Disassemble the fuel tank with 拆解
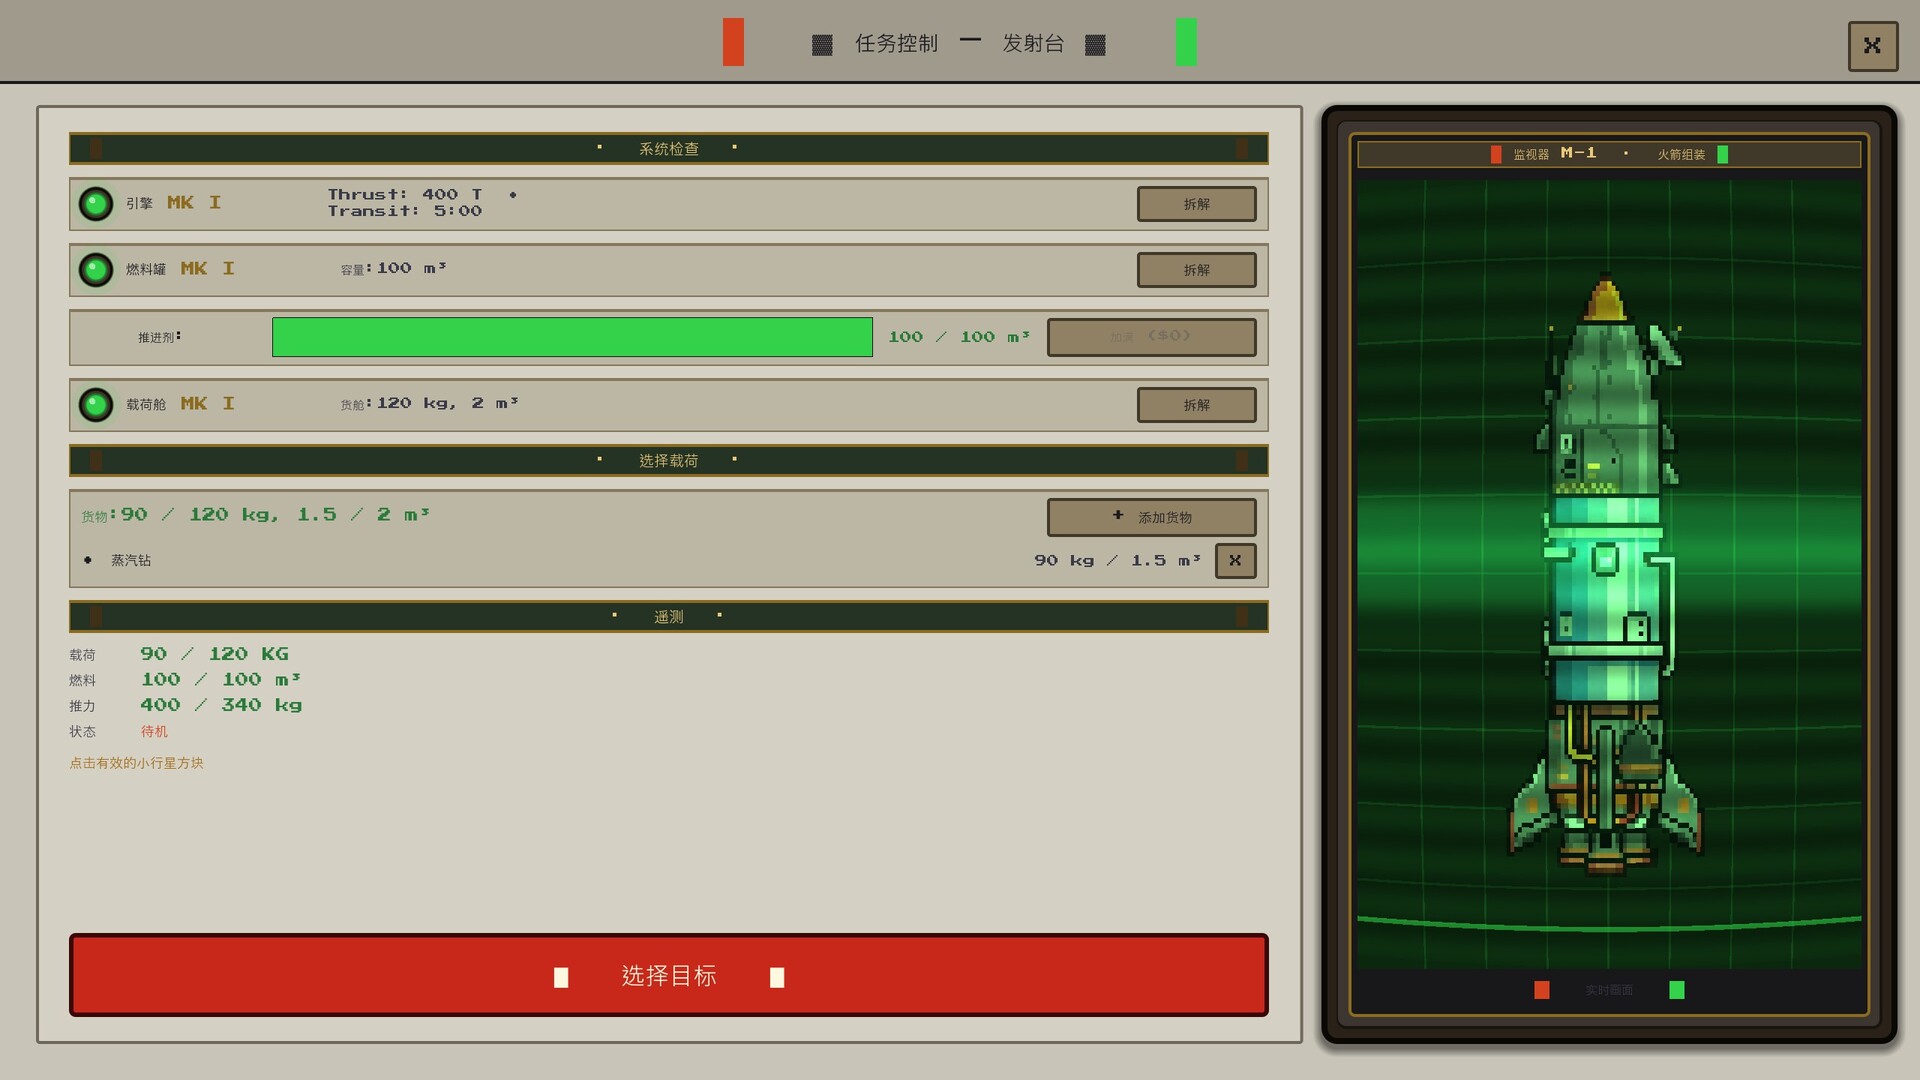The width and height of the screenshot is (1920, 1080). click(x=1196, y=270)
